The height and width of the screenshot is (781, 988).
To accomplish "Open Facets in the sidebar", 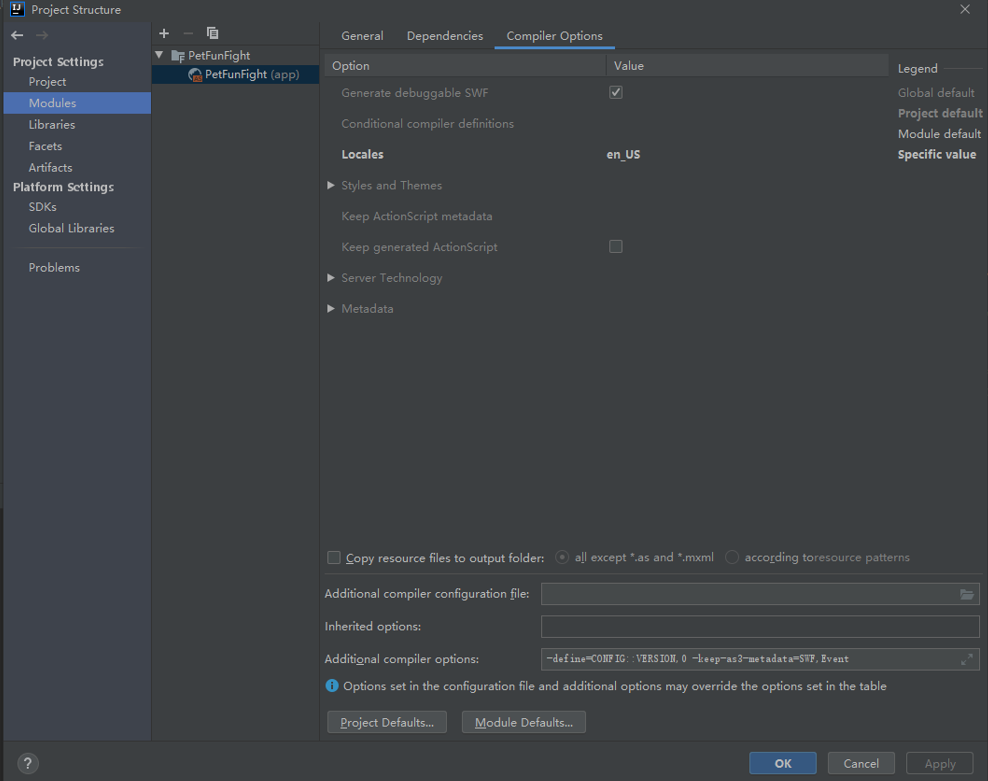I will coord(45,146).
